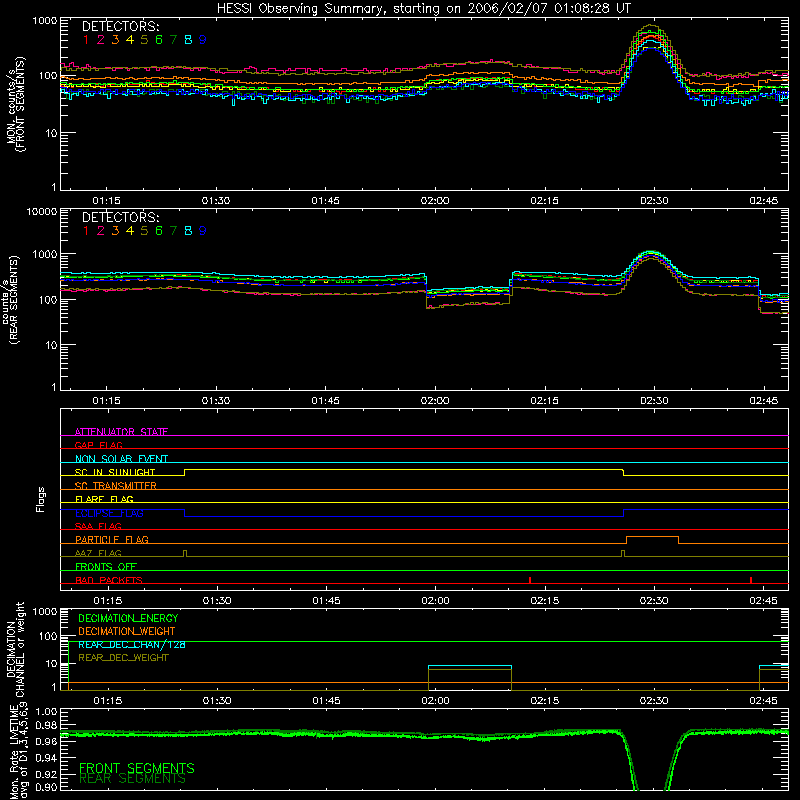This screenshot has height=800, width=800.
Task: Select detector 3 in front segments legend
Action: pyautogui.click(x=115, y=40)
